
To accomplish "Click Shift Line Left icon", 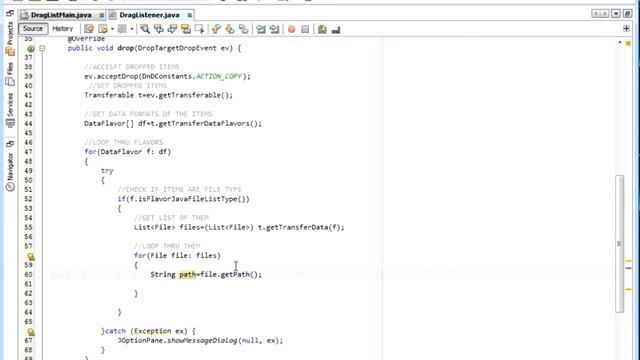I will pos(261,29).
